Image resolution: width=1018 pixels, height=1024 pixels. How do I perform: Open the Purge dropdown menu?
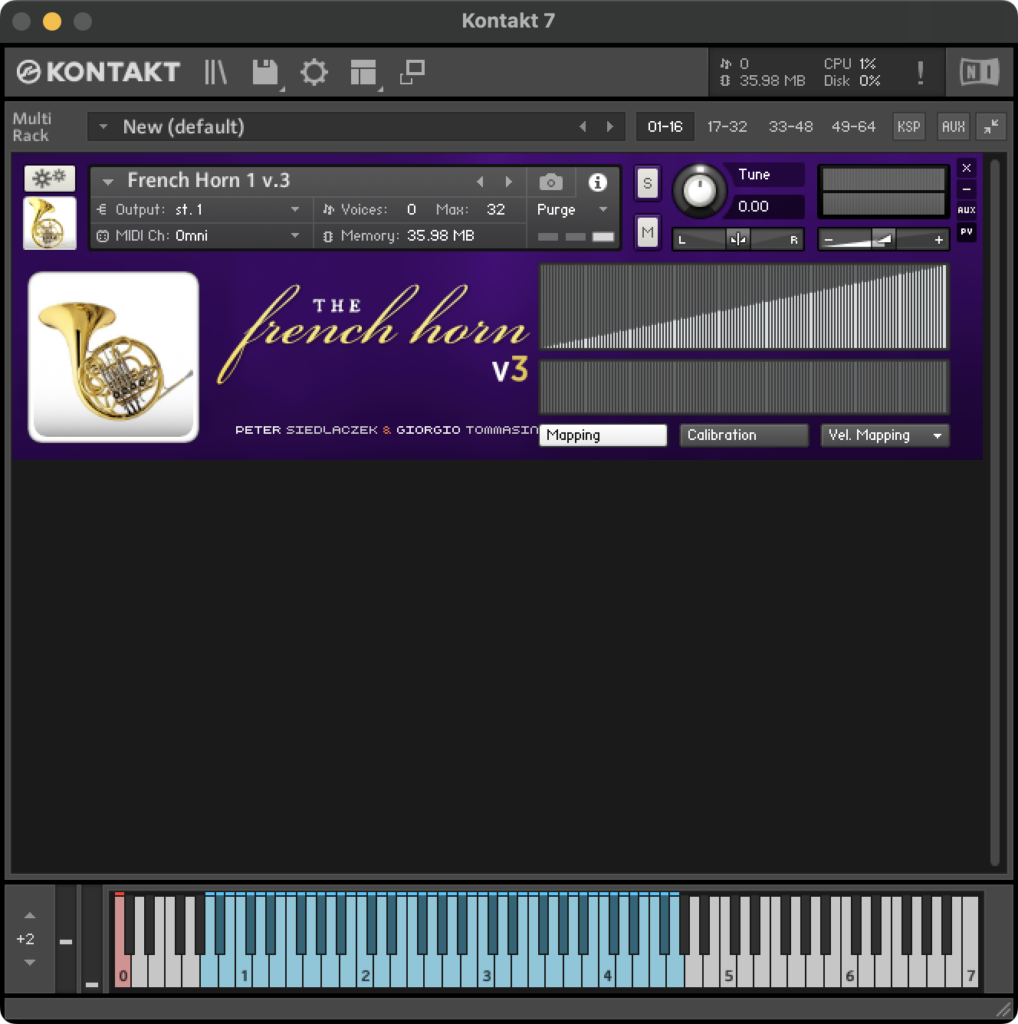pos(573,210)
